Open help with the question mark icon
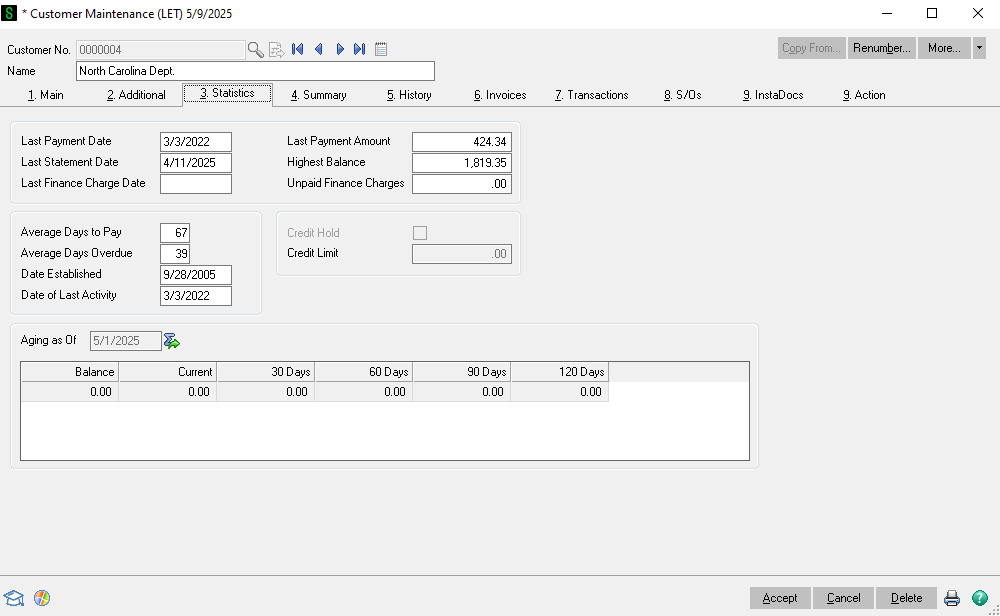 (x=980, y=598)
